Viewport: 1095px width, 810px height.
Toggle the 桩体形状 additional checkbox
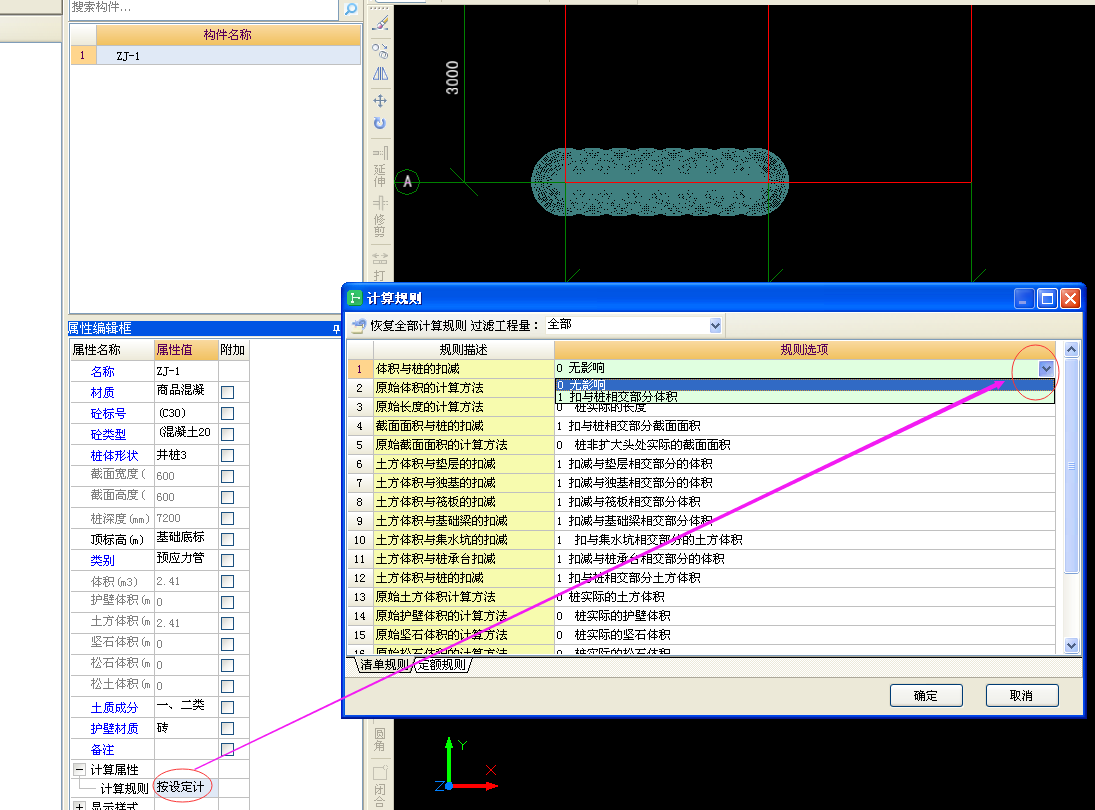coord(227,455)
